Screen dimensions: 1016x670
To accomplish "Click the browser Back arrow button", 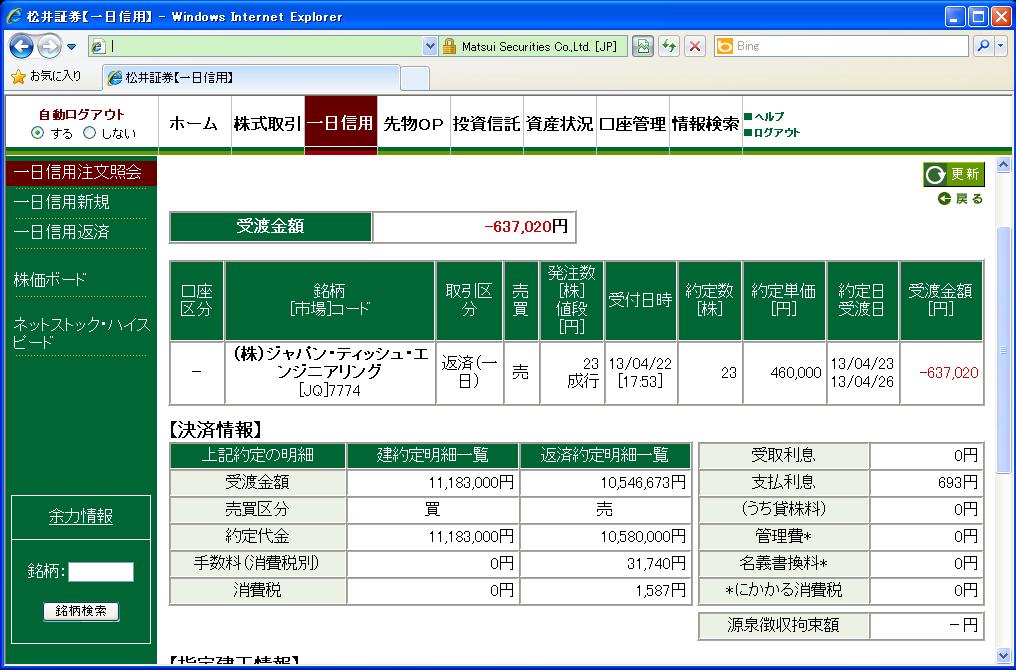I will (x=22, y=46).
